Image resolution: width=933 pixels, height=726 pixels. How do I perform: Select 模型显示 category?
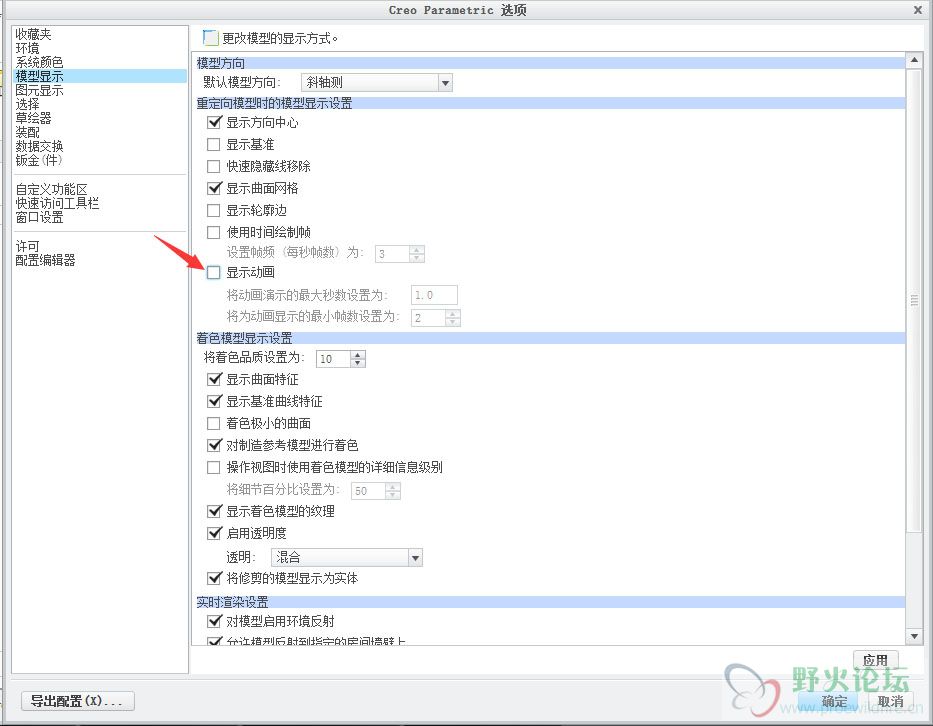tap(99, 76)
